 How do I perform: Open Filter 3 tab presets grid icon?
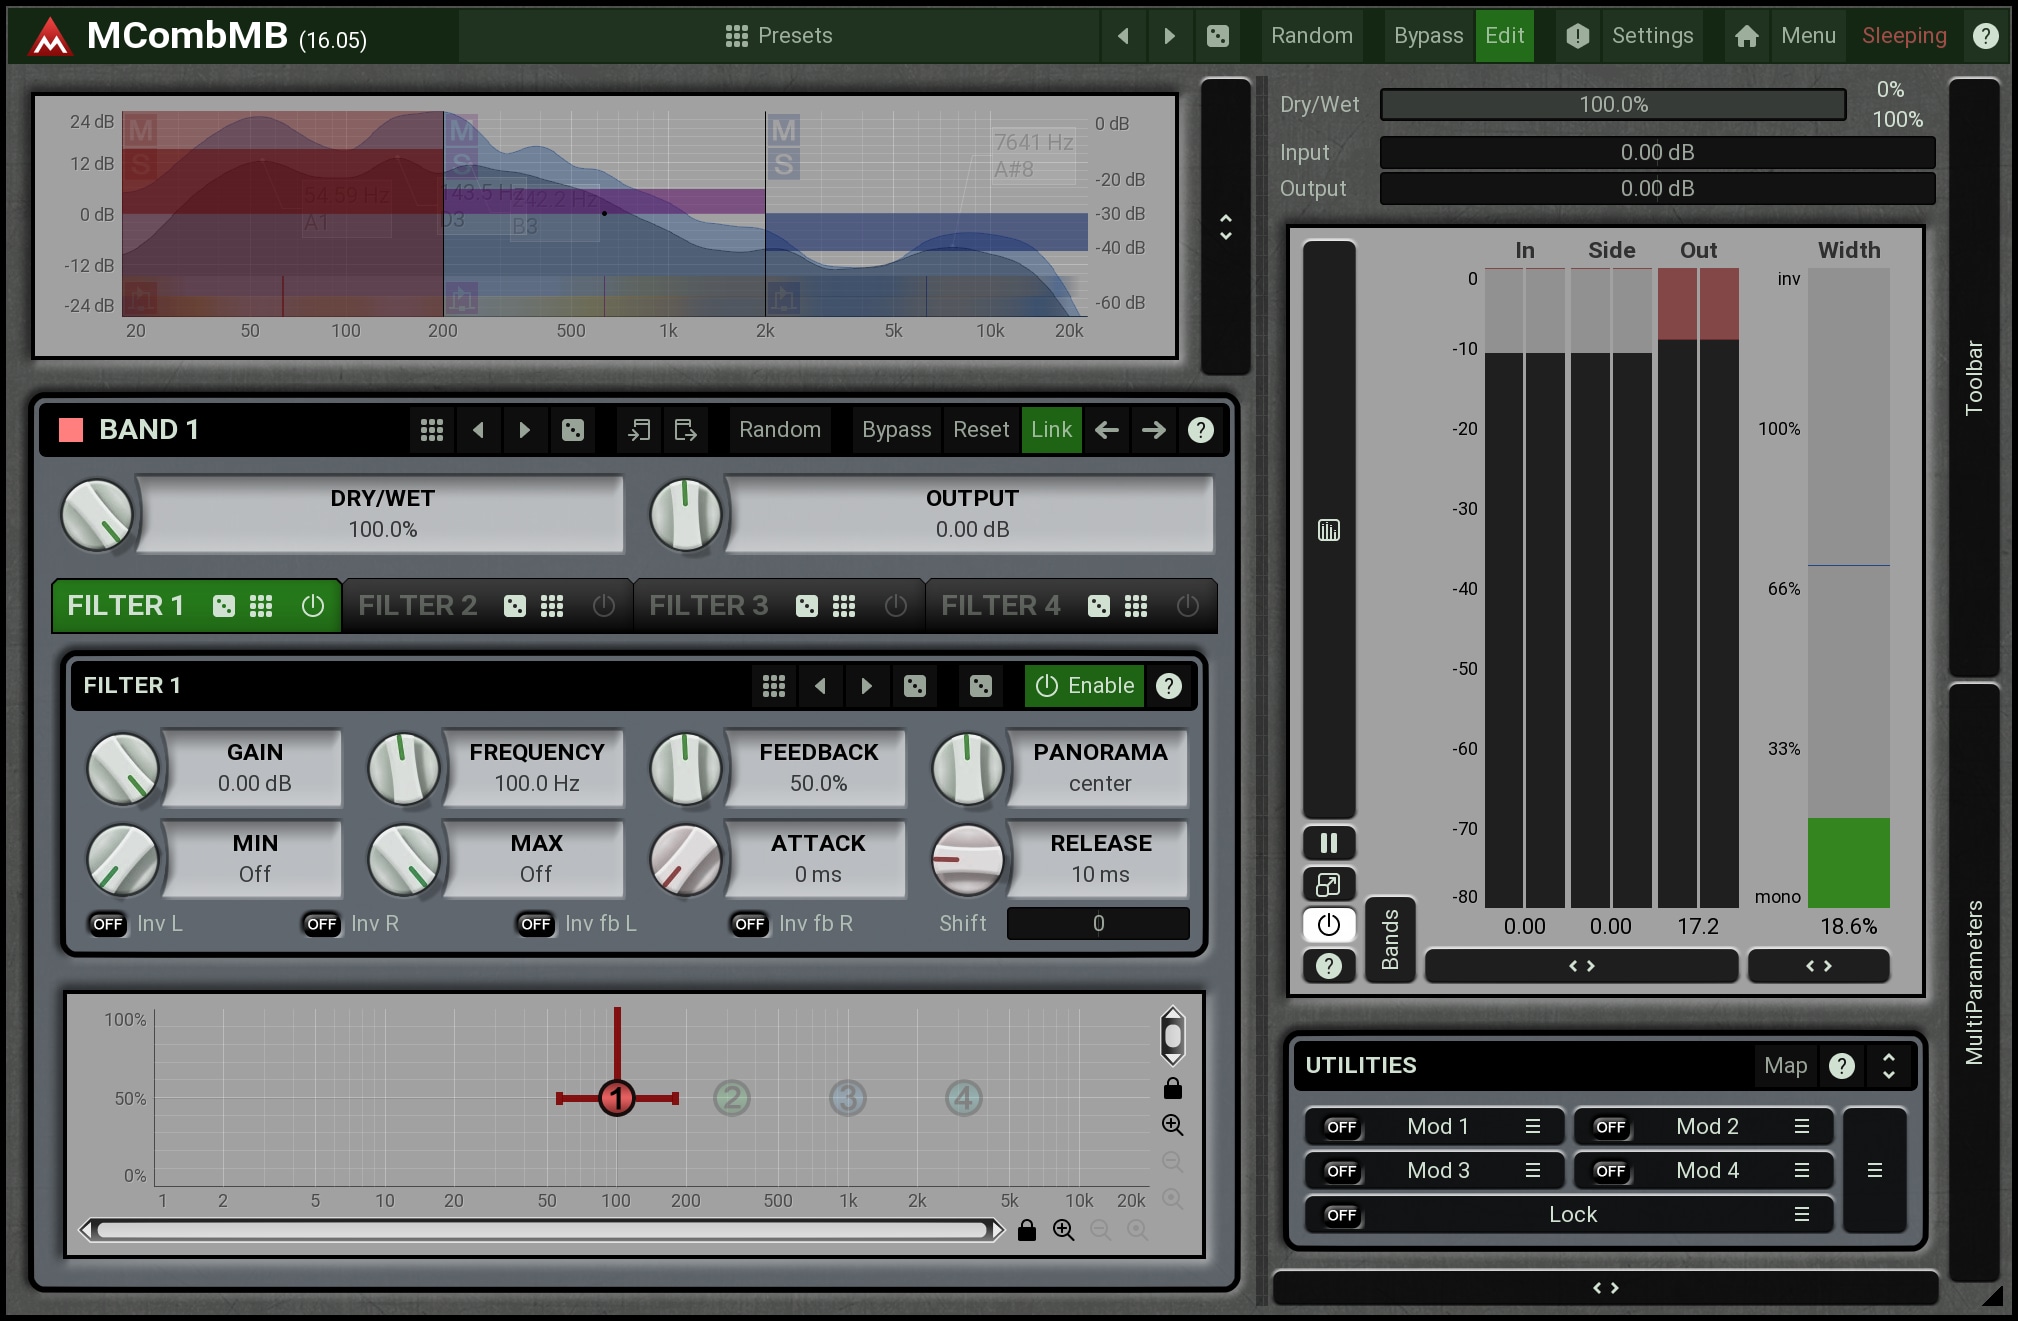843,606
